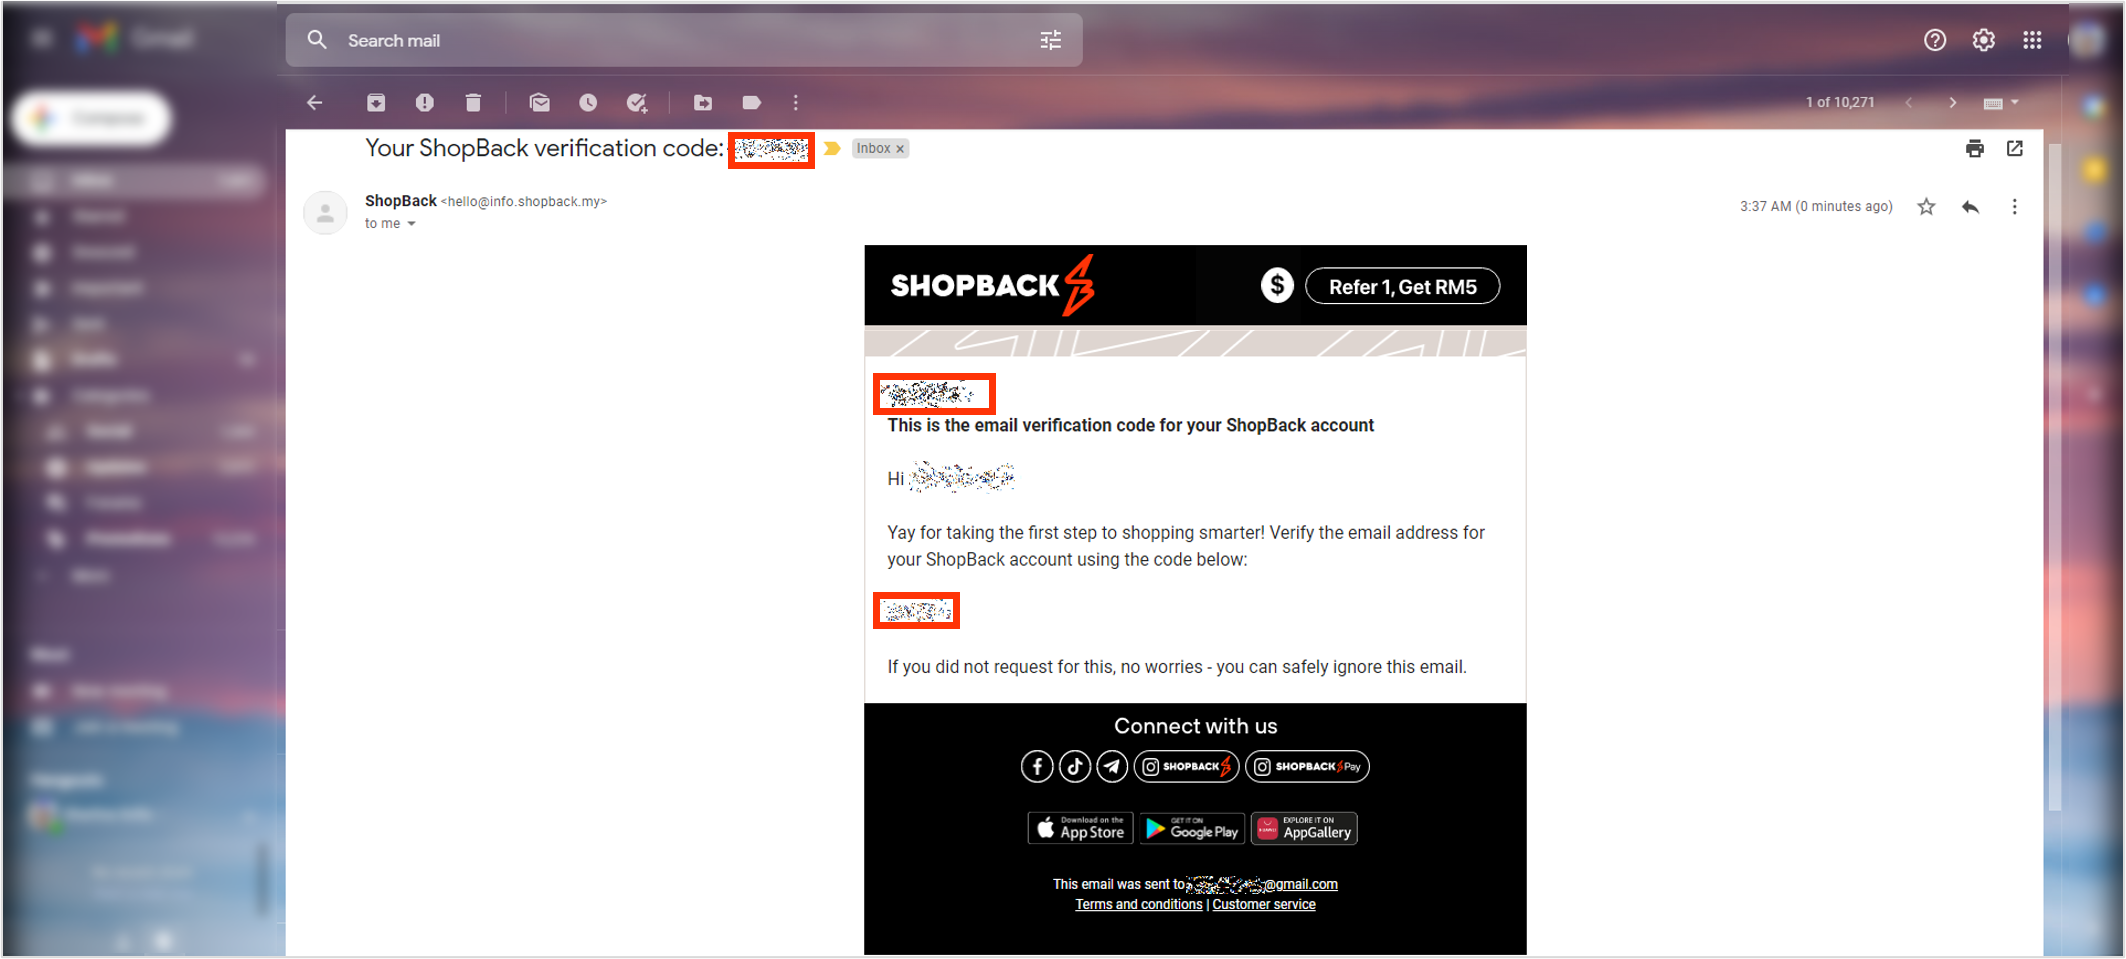Image resolution: width=2126 pixels, height=959 pixels.
Task: Open the Terms and conditions link
Action: [x=1139, y=904]
